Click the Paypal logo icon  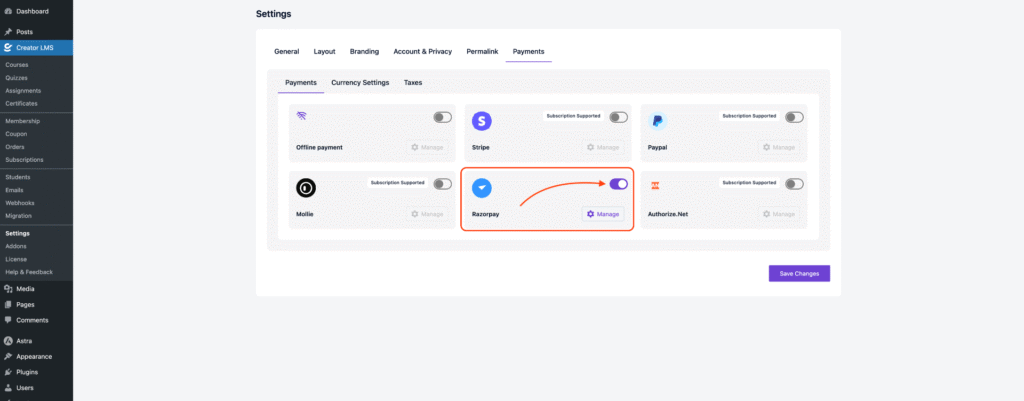pos(658,121)
